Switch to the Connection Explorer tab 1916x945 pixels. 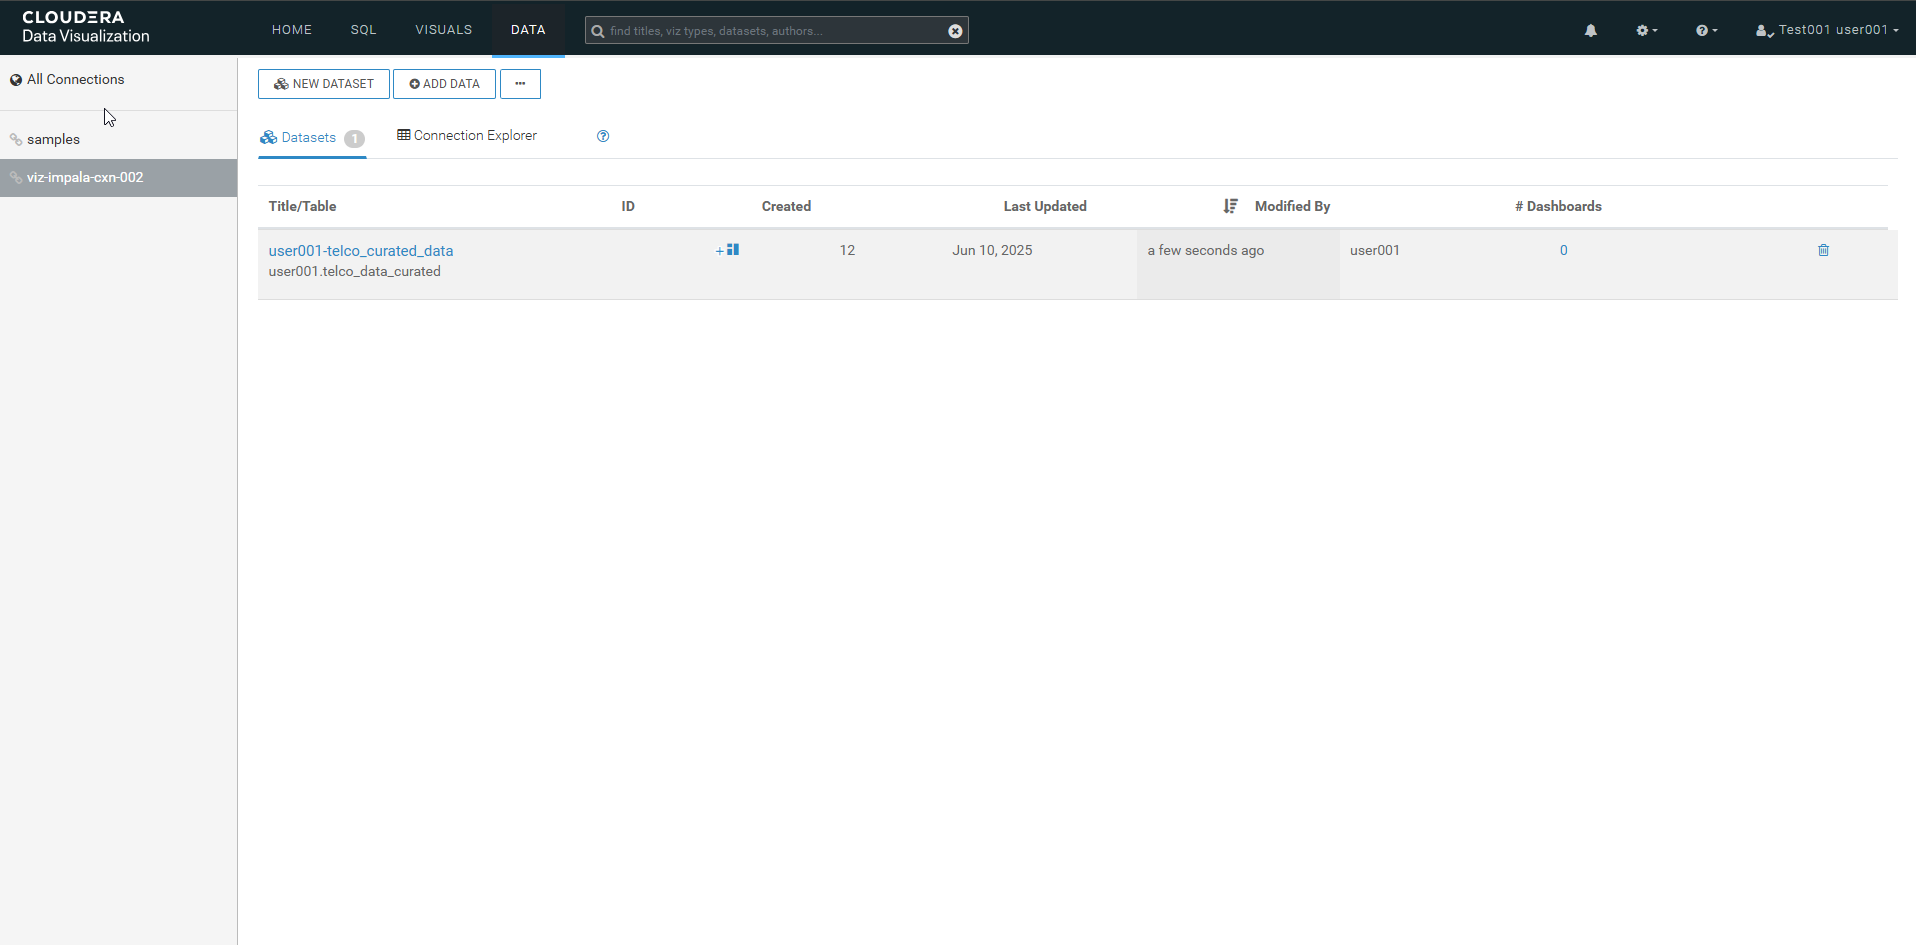click(x=467, y=136)
